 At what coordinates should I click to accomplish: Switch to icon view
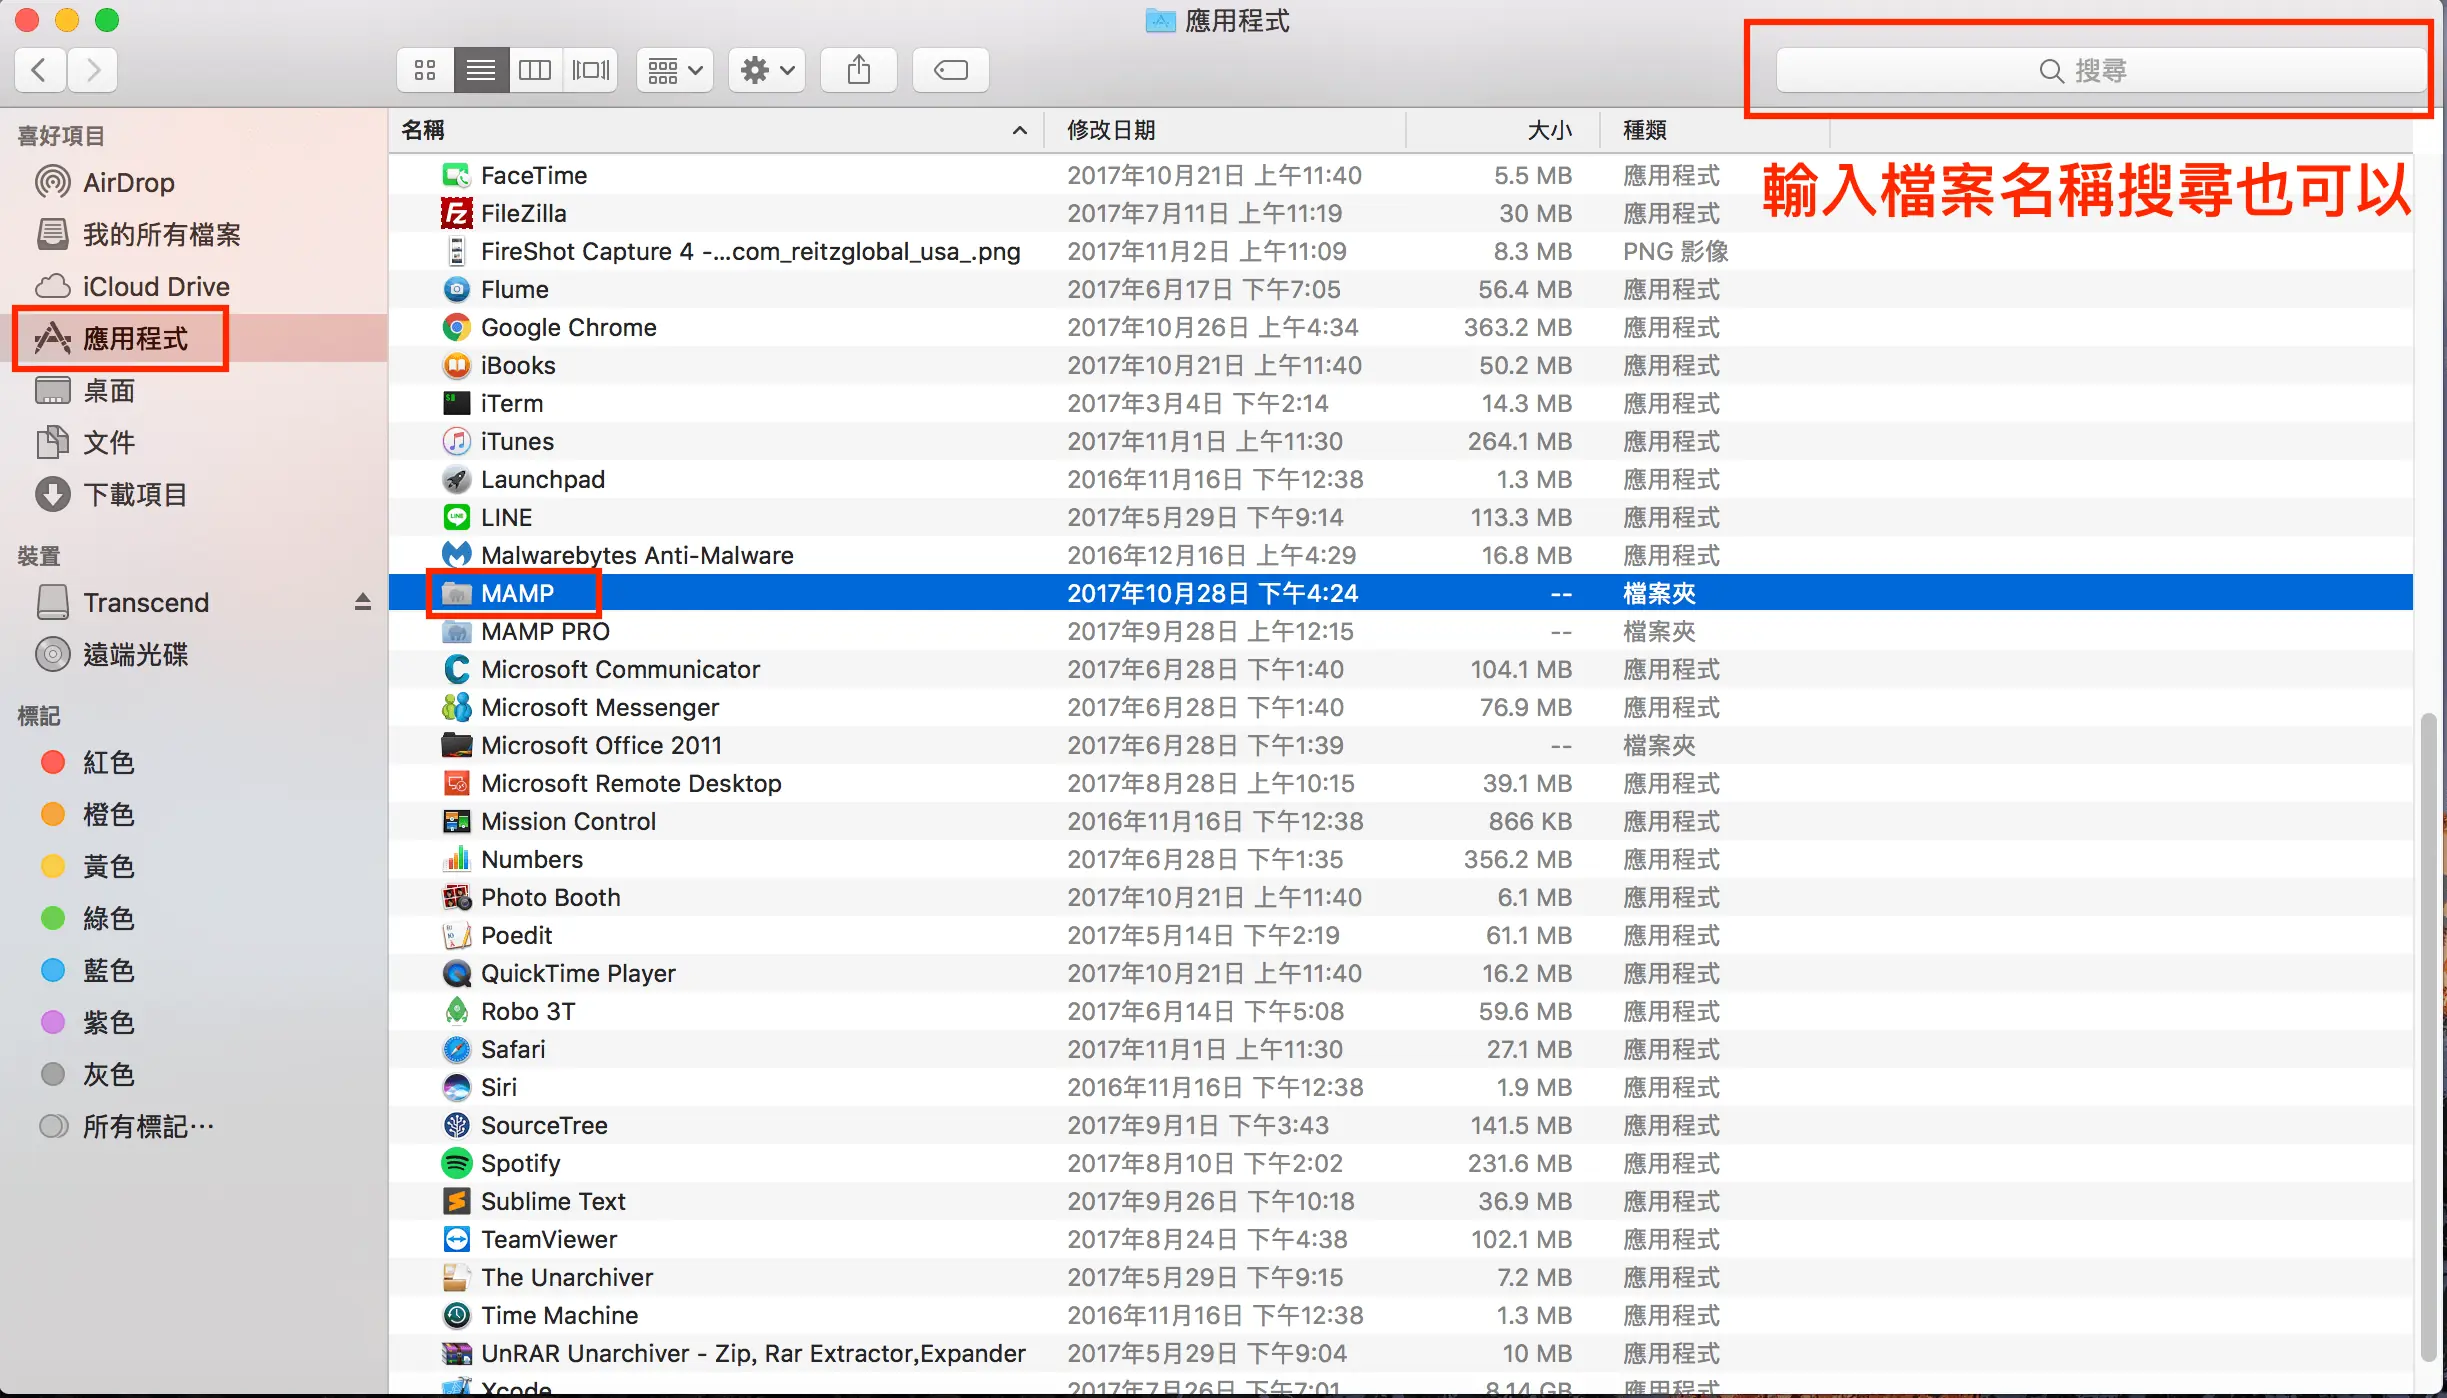click(x=425, y=70)
